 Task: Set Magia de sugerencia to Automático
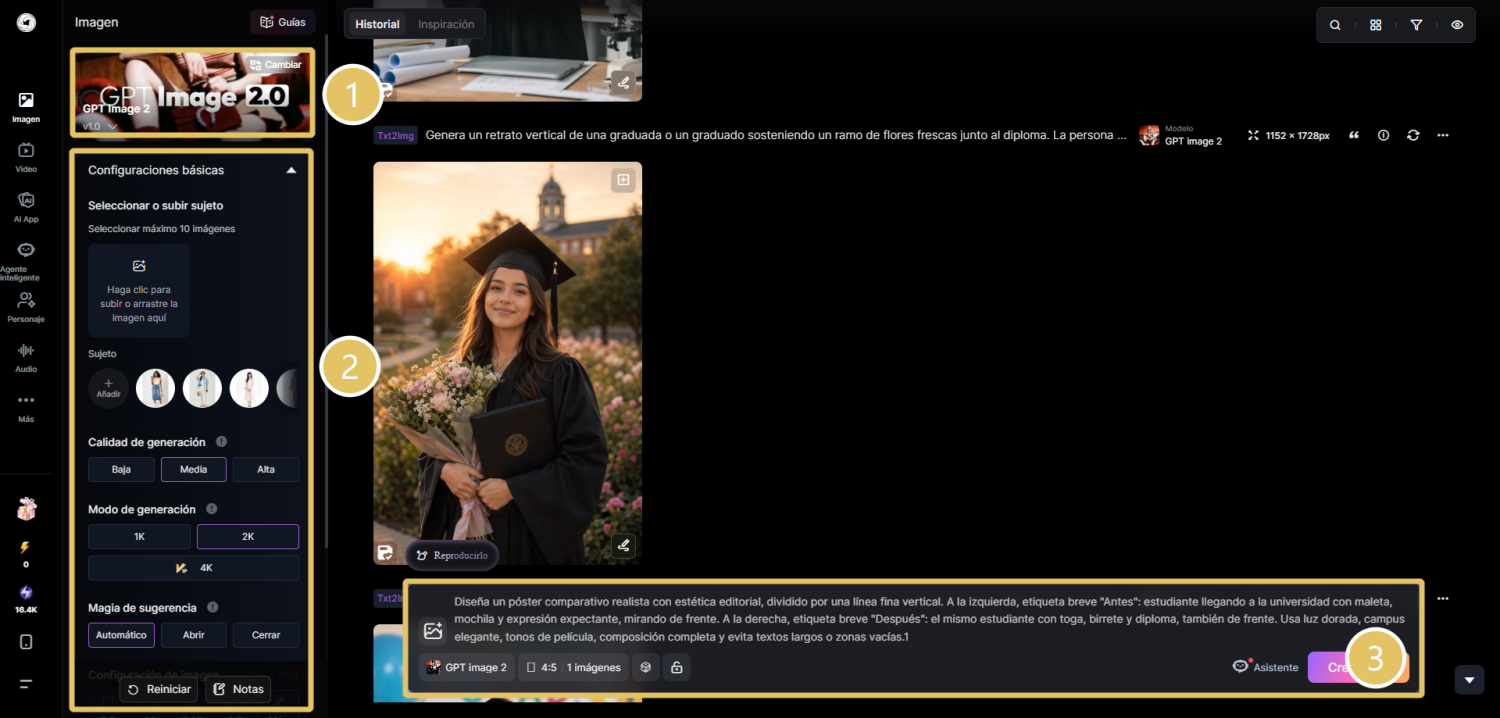[121, 635]
